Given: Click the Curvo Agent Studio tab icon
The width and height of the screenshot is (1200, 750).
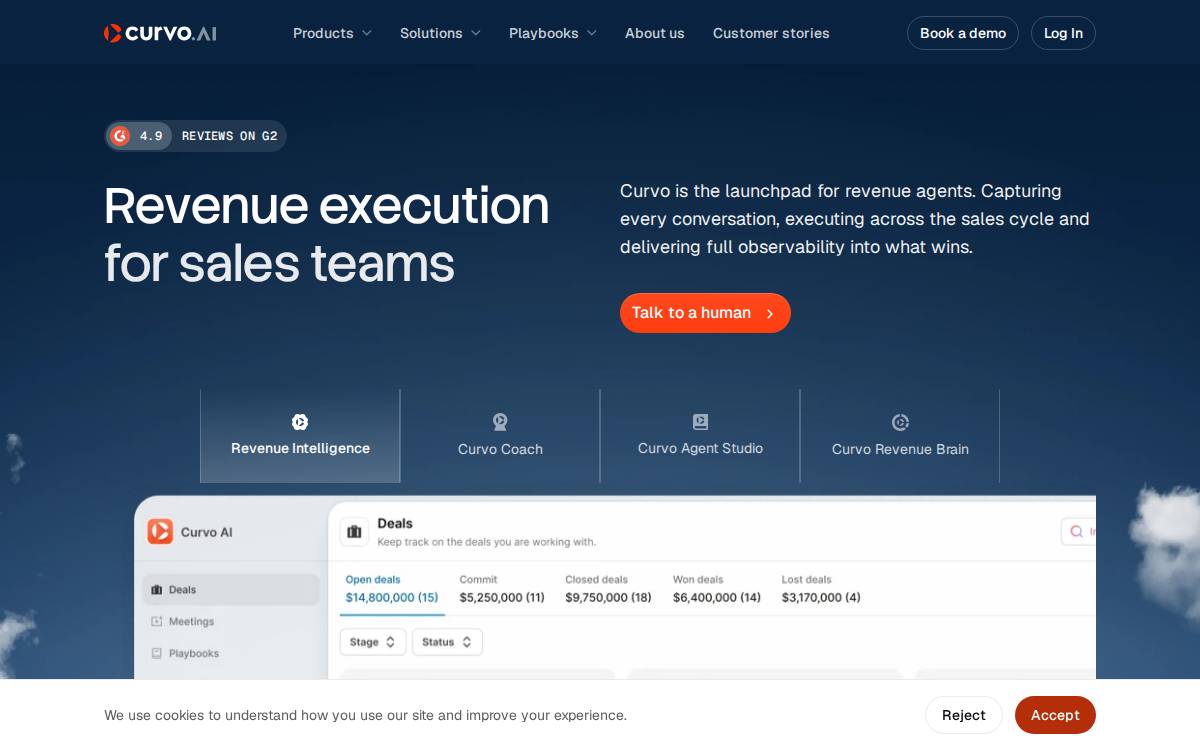Looking at the screenshot, I should point(700,422).
